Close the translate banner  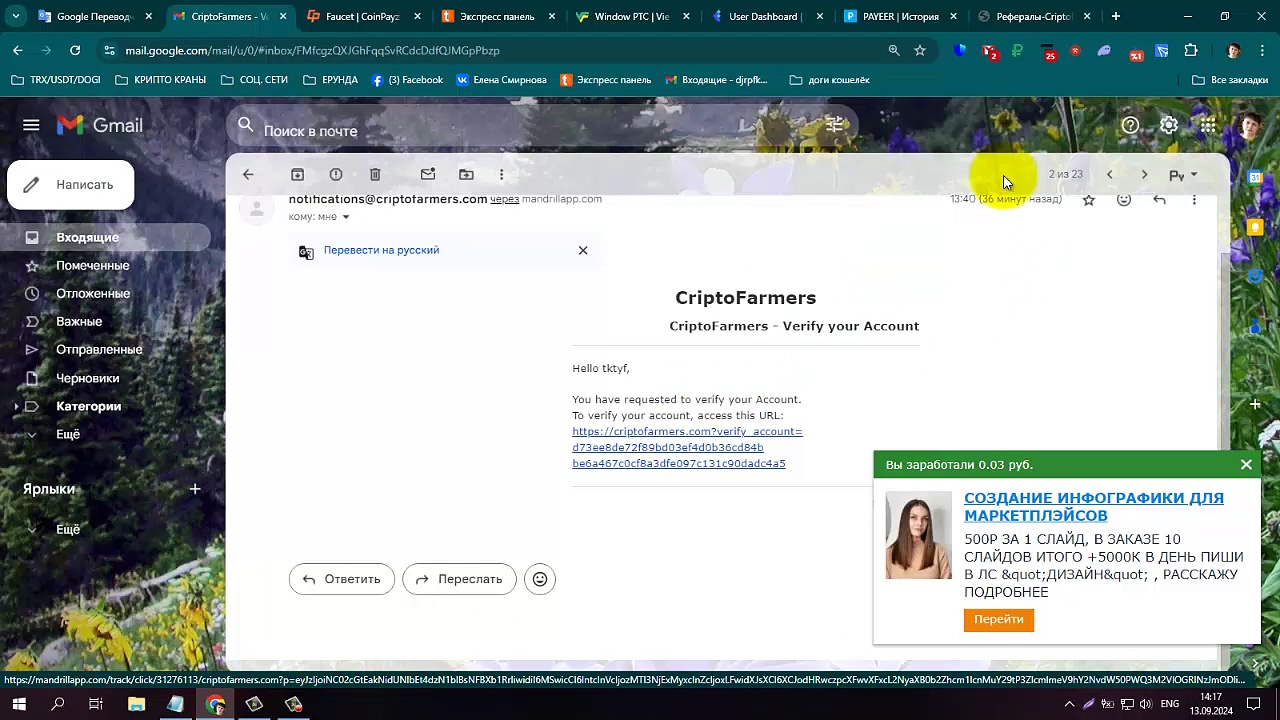[583, 250]
